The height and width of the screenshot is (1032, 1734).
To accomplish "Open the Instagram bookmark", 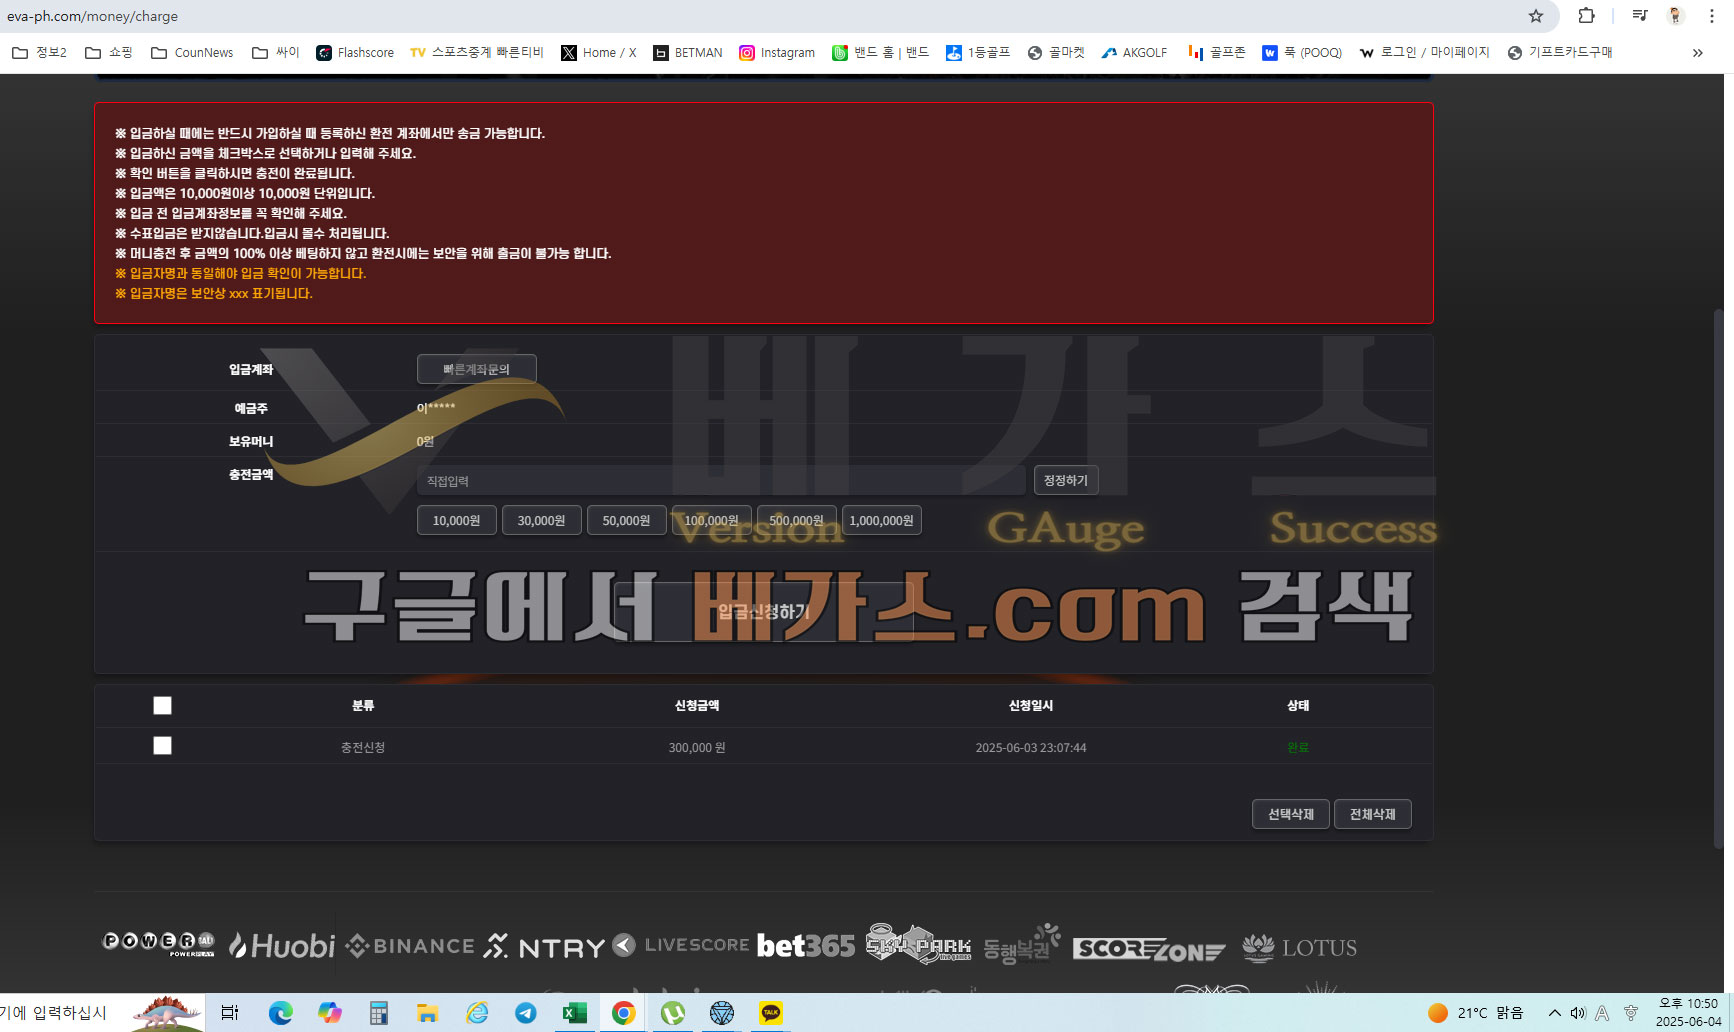I will pos(777,53).
